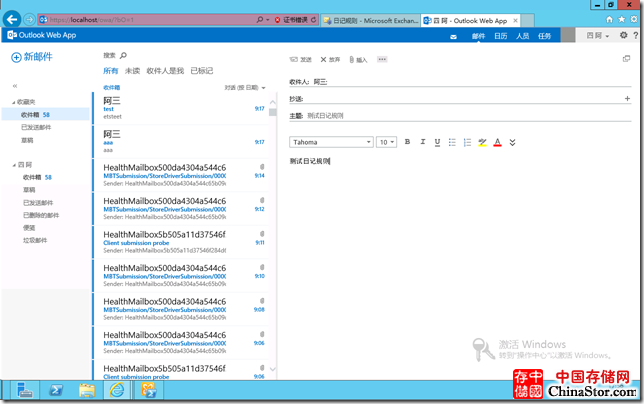
Task: Open the OWA settings gear
Action: point(623,35)
